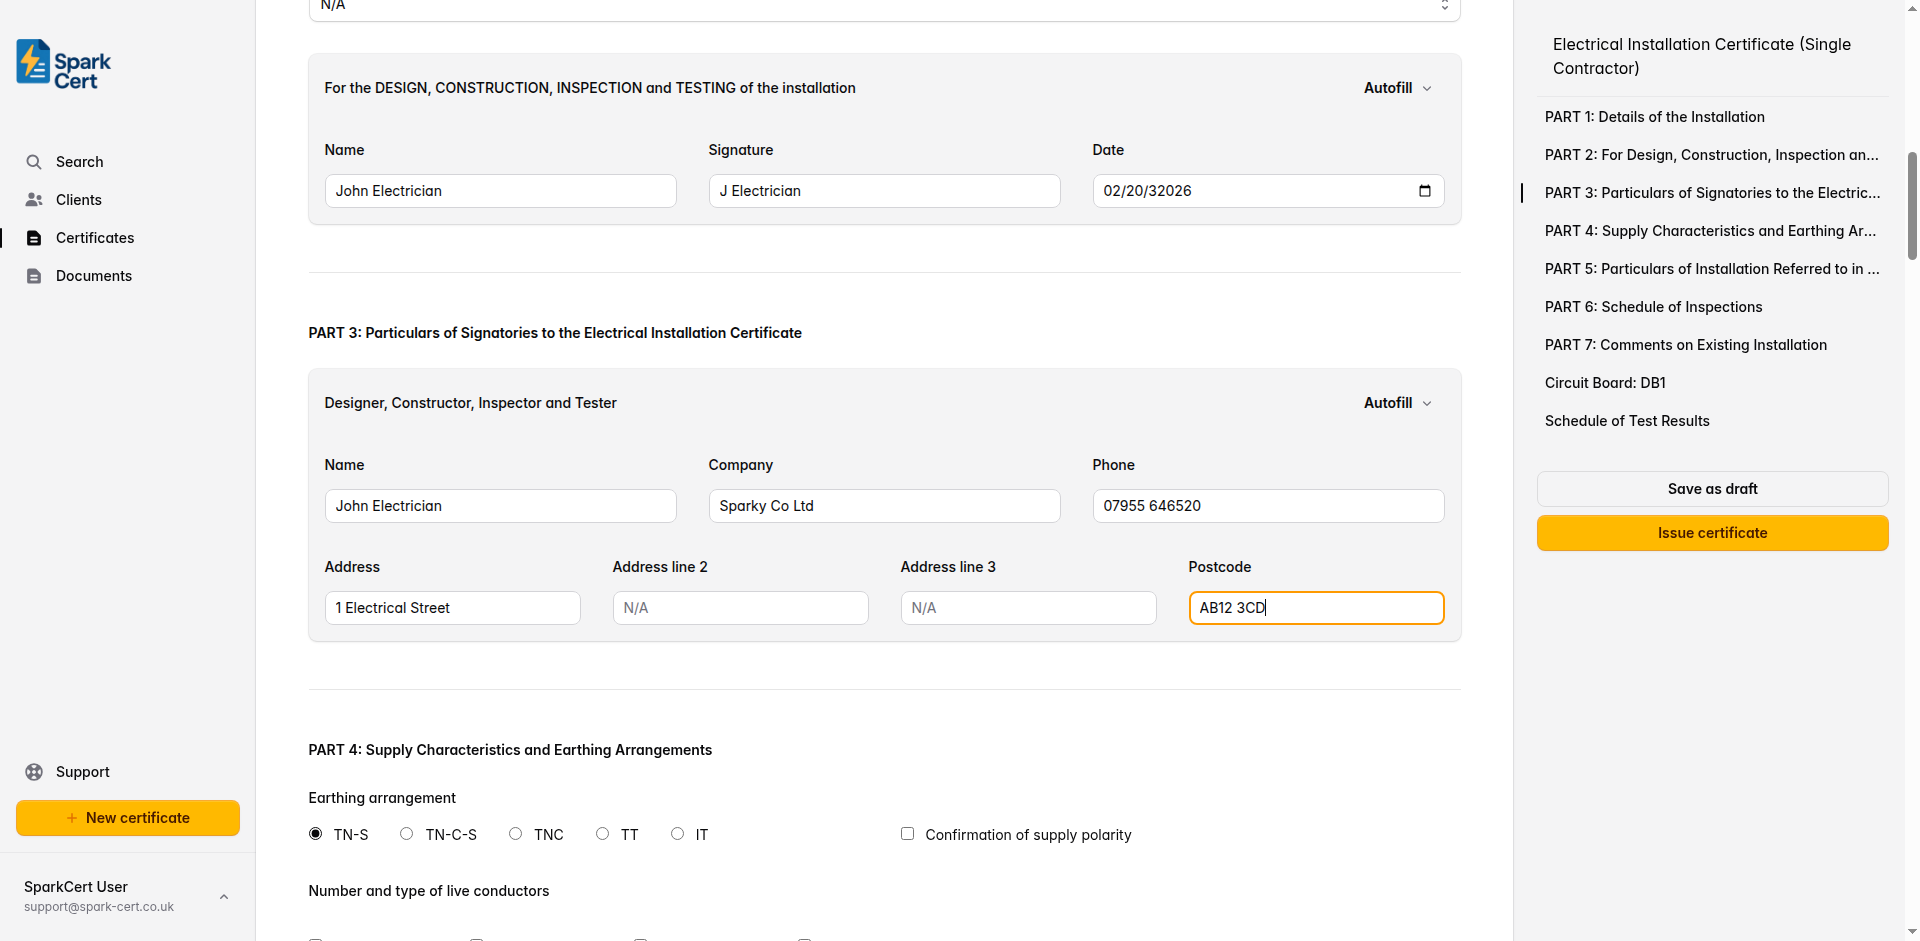Collapse the SparkCert User account panel
This screenshot has width=1920, height=941.
(223, 896)
